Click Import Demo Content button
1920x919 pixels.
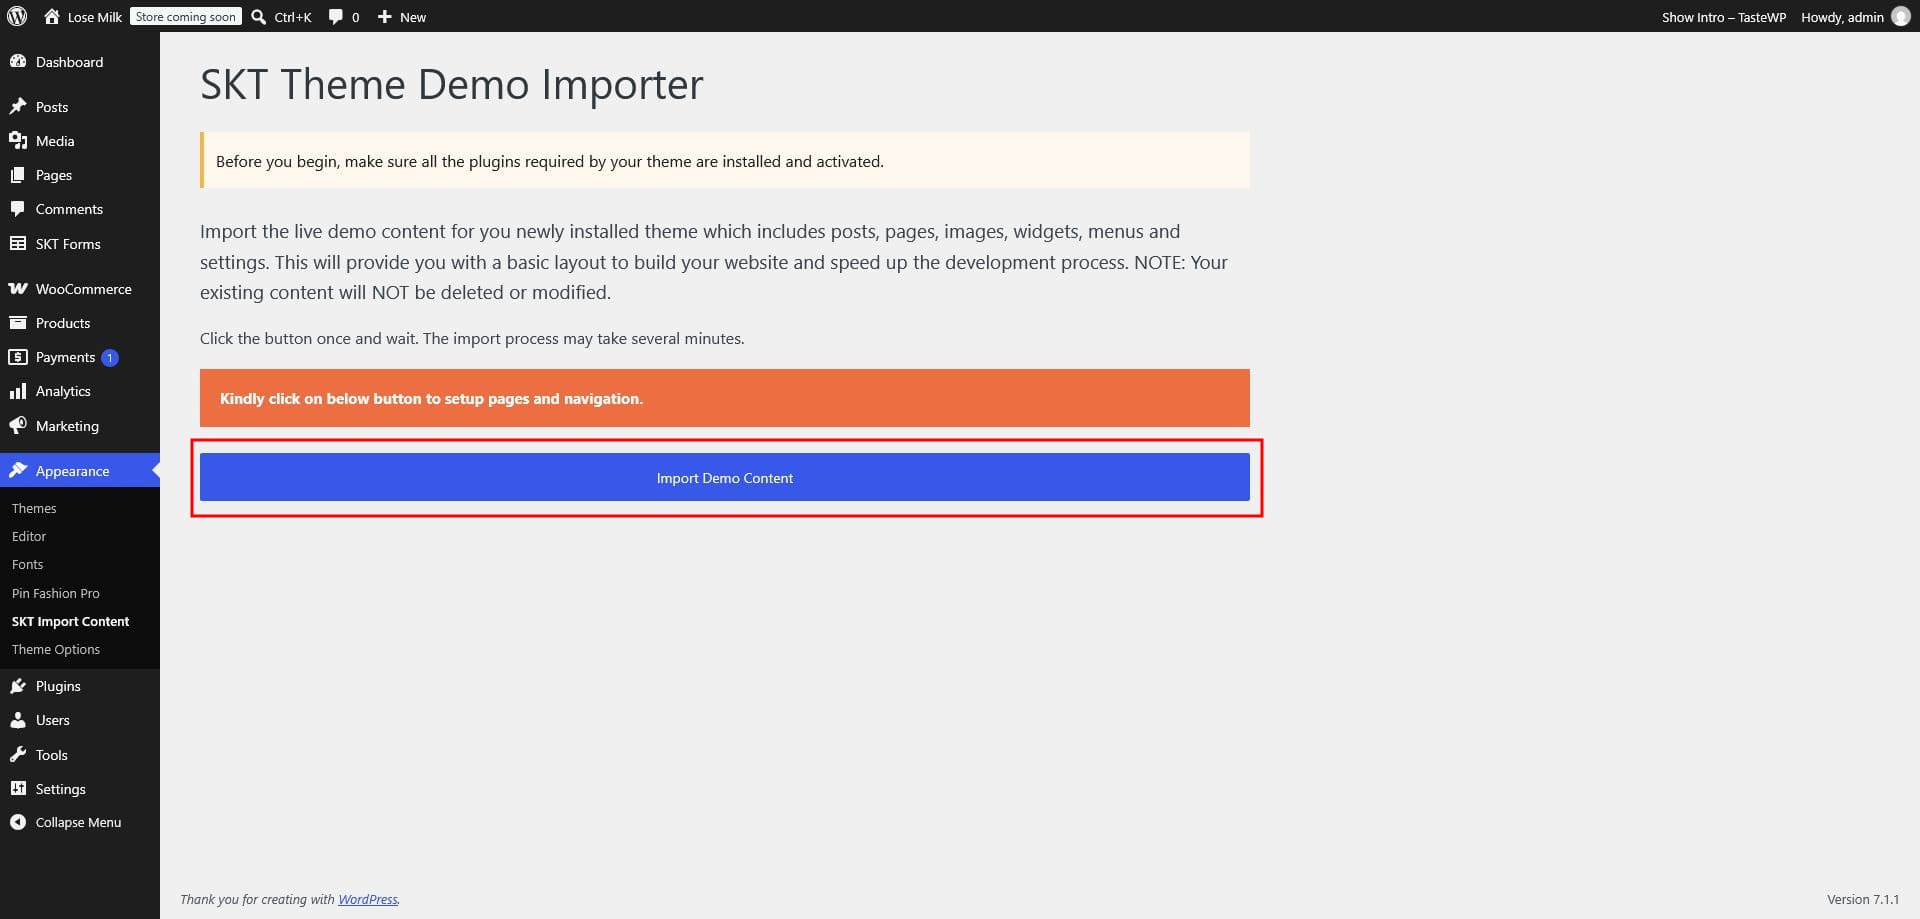pyautogui.click(x=724, y=477)
